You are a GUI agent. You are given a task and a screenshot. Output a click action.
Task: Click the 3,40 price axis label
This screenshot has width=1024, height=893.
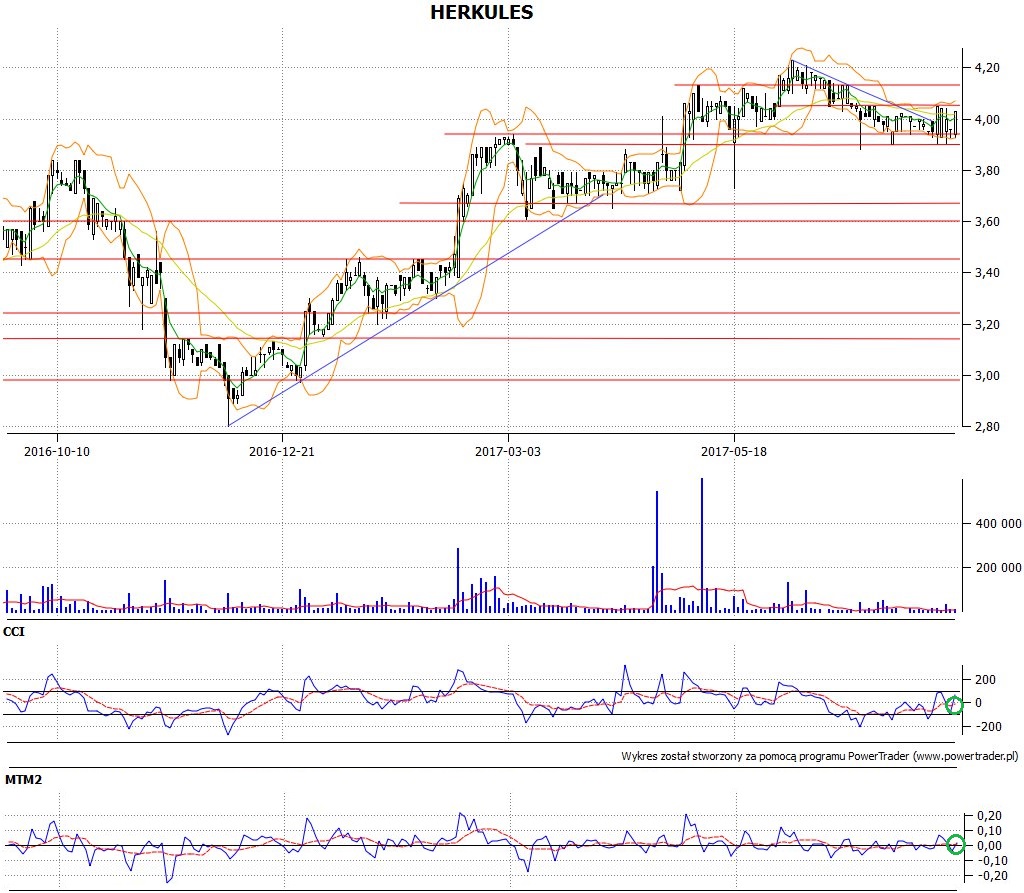tap(987, 272)
